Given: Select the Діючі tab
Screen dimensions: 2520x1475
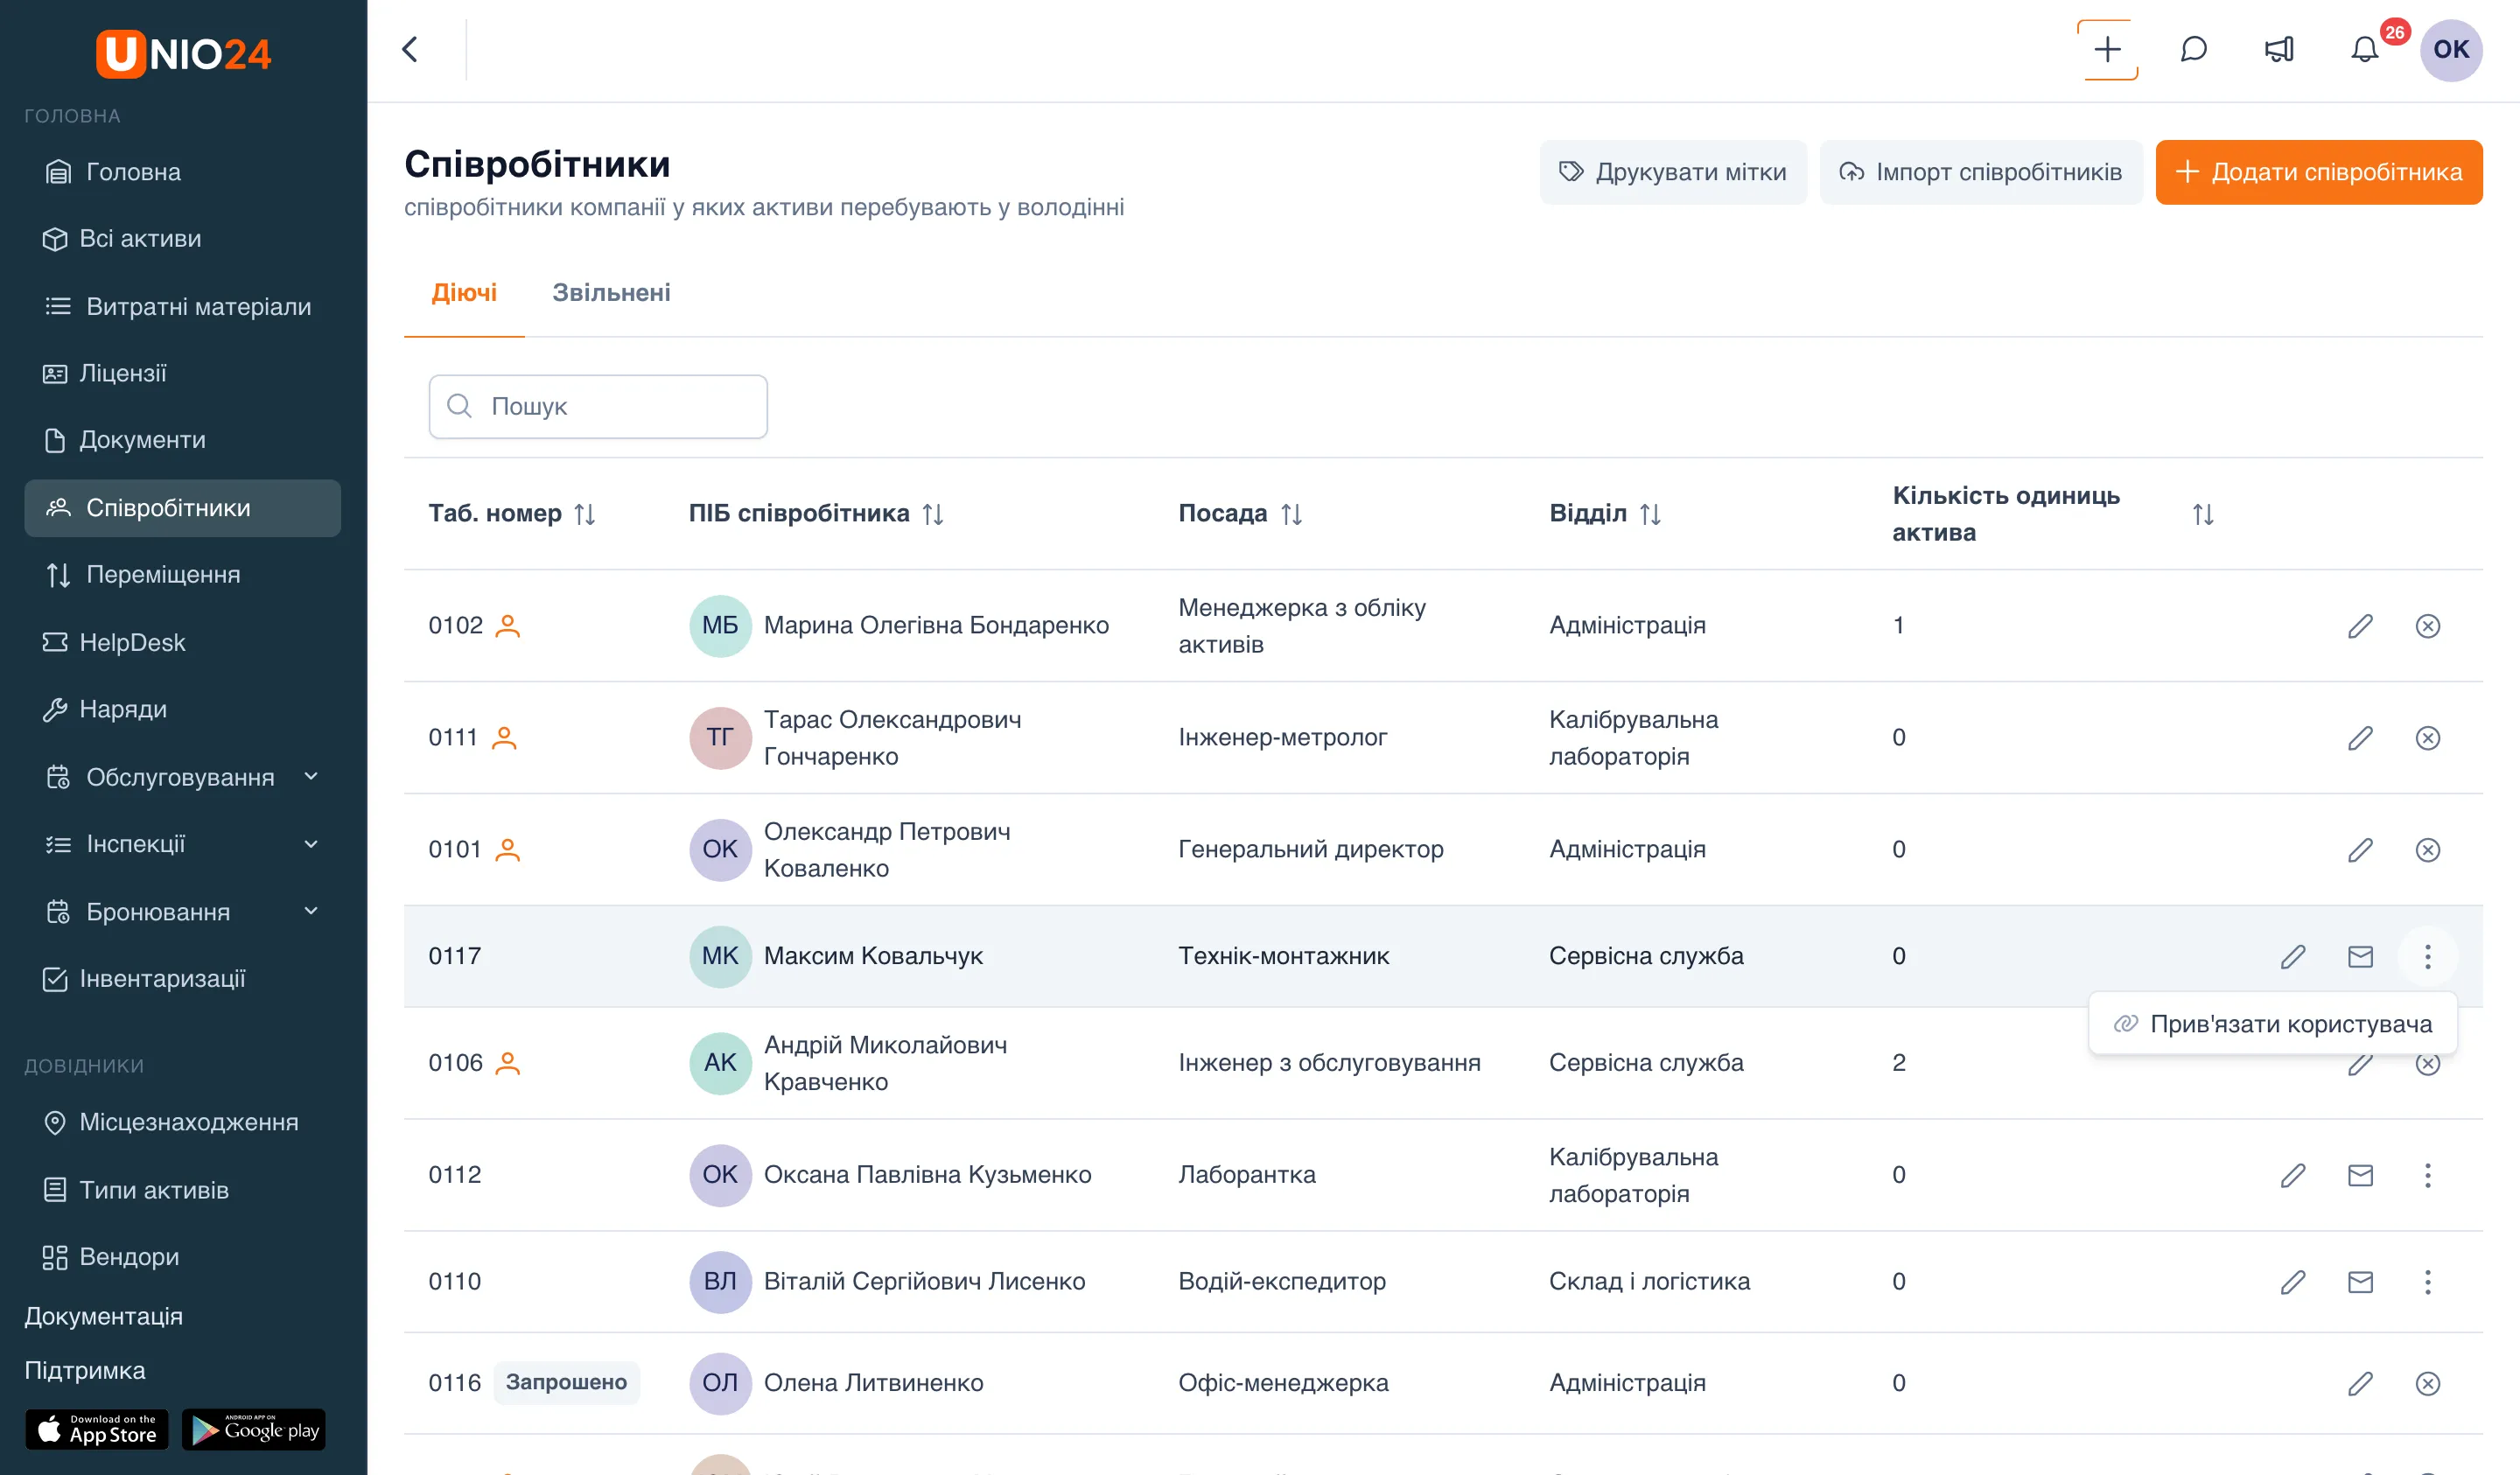Looking at the screenshot, I should click(464, 292).
